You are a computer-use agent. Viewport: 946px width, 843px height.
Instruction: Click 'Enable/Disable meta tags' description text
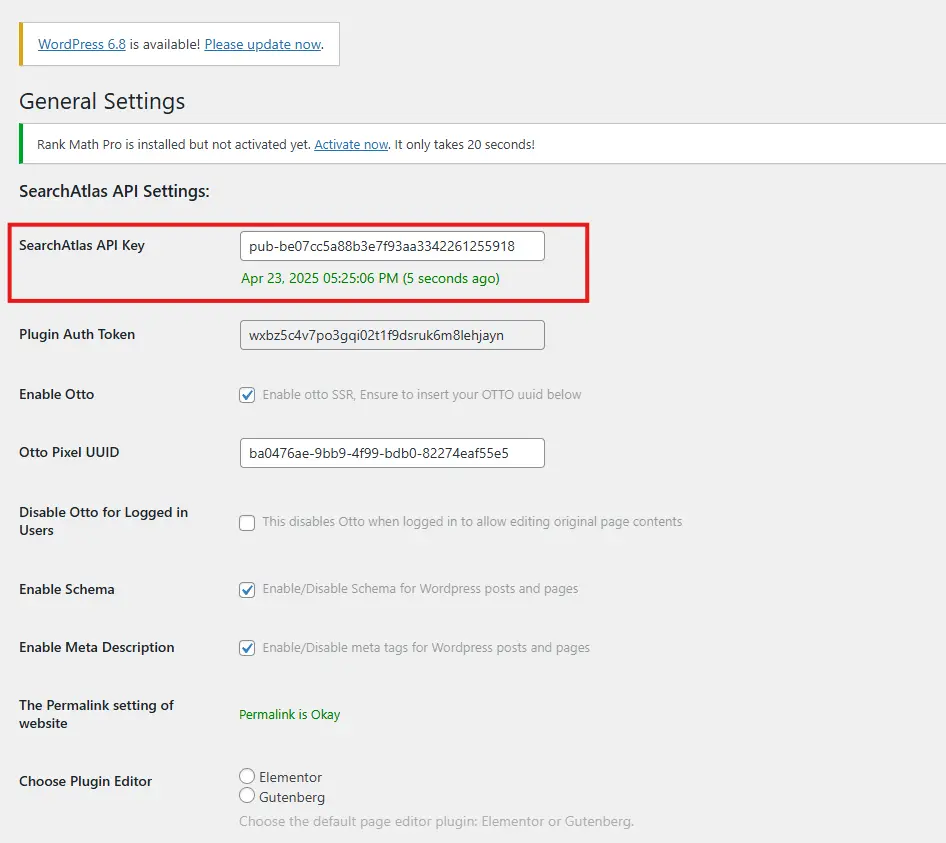pyautogui.click(x=426, y=648)
